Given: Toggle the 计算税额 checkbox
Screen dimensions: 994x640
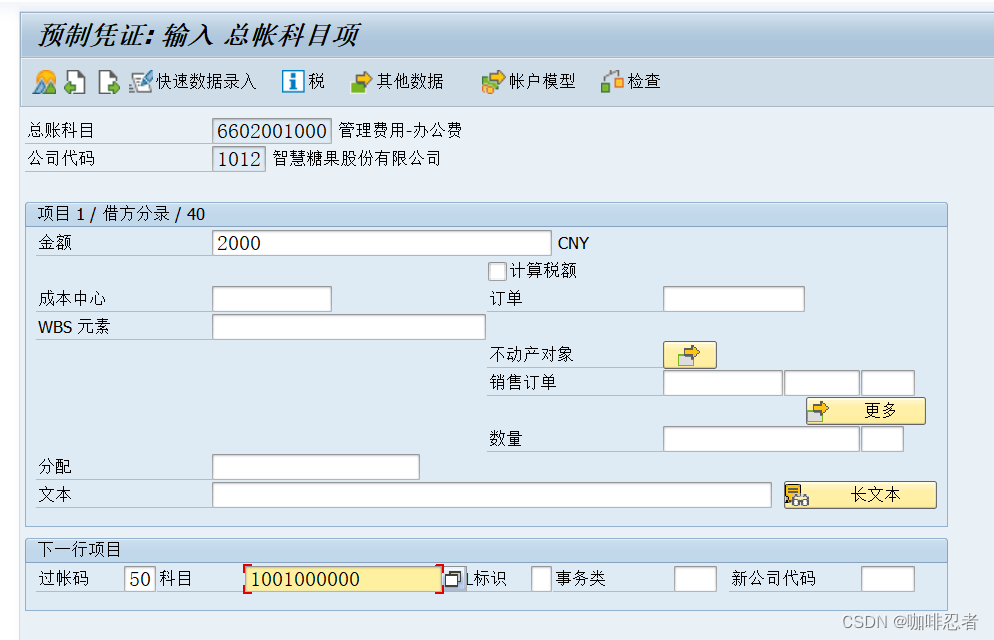Looking at the screenshot, I should tap(497, 271).
